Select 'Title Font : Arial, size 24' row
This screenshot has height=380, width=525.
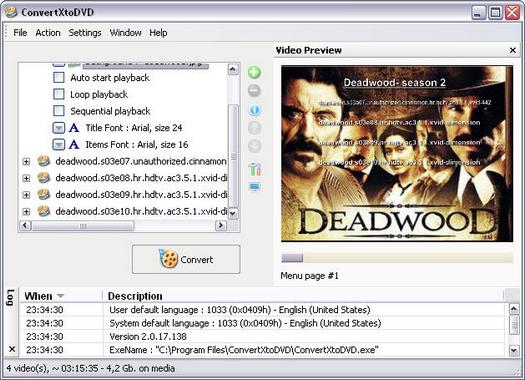[x=134, y=128]
